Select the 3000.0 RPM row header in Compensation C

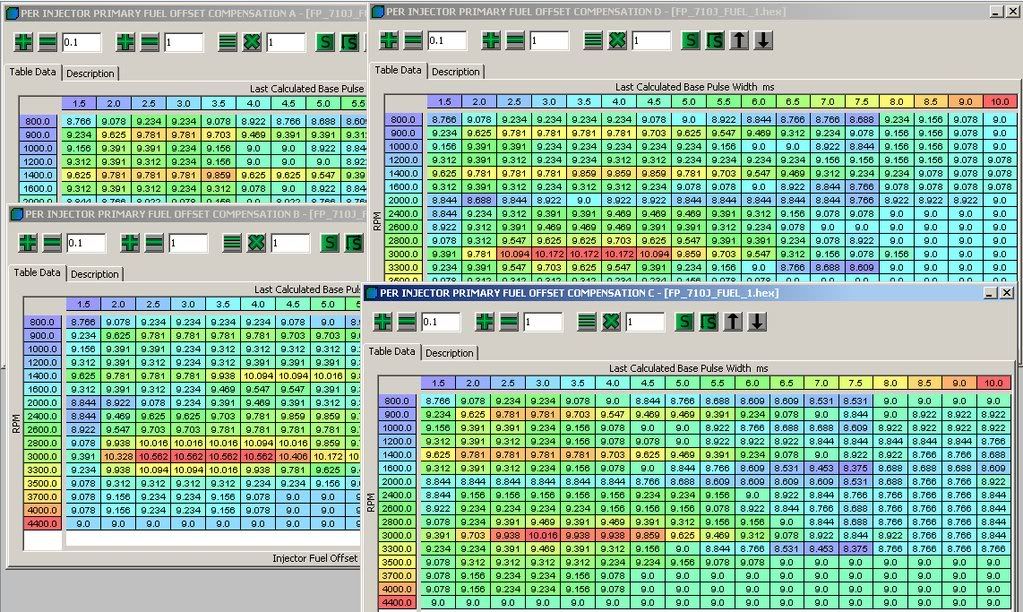392,535
